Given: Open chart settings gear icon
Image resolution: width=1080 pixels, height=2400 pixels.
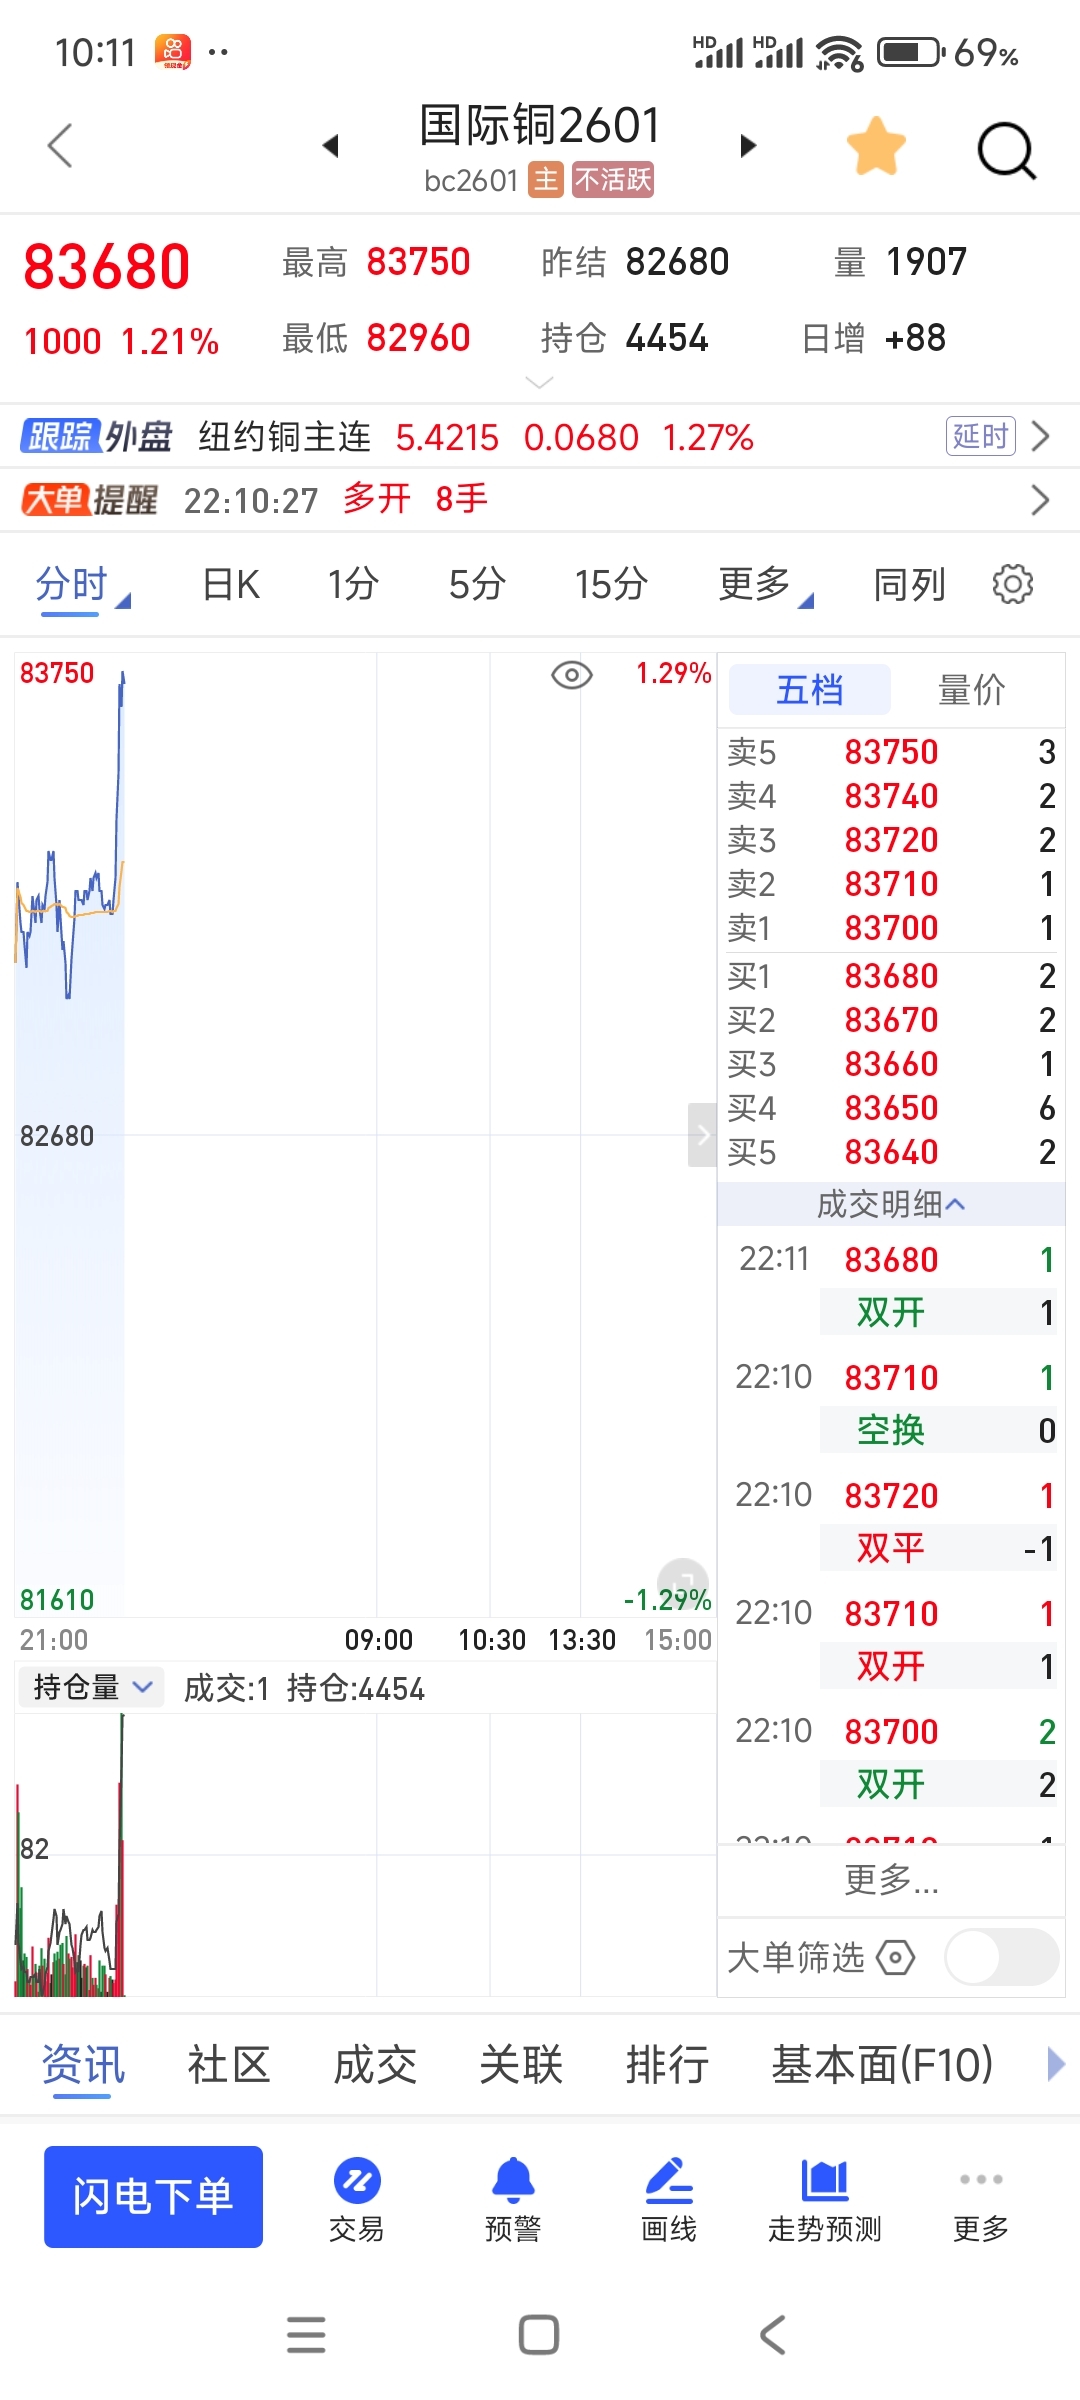Looking at the screenshot, I should point(1012,584).
